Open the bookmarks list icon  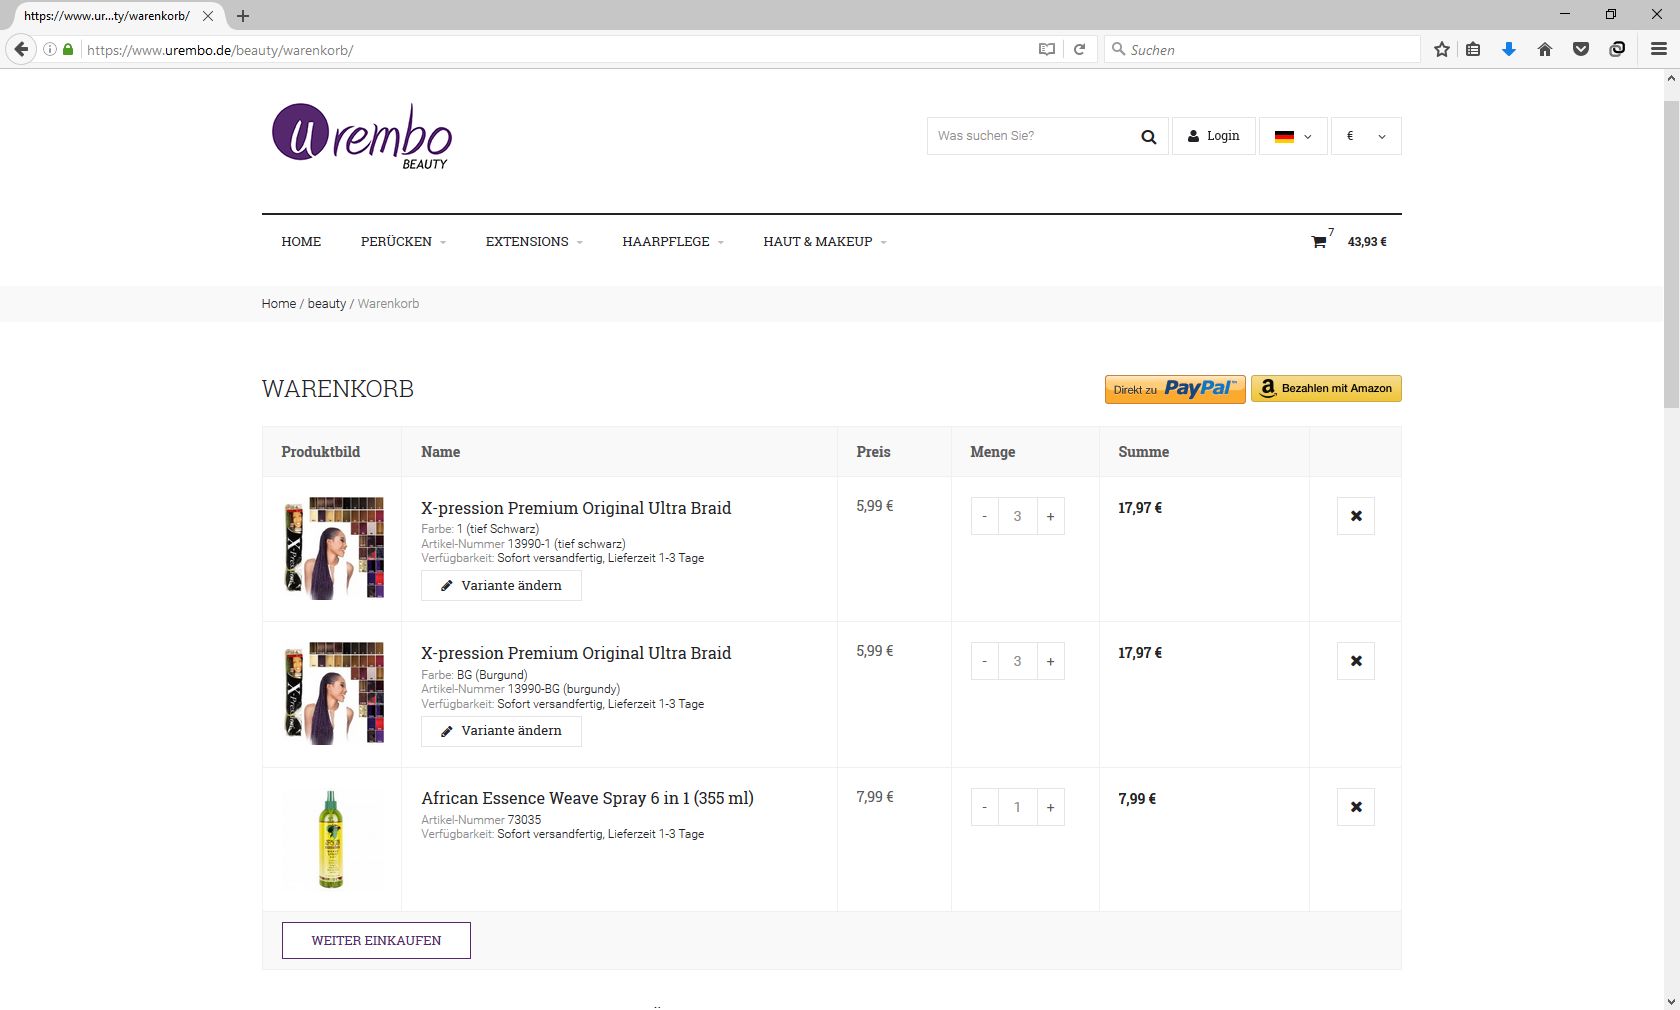point(1473,49)
